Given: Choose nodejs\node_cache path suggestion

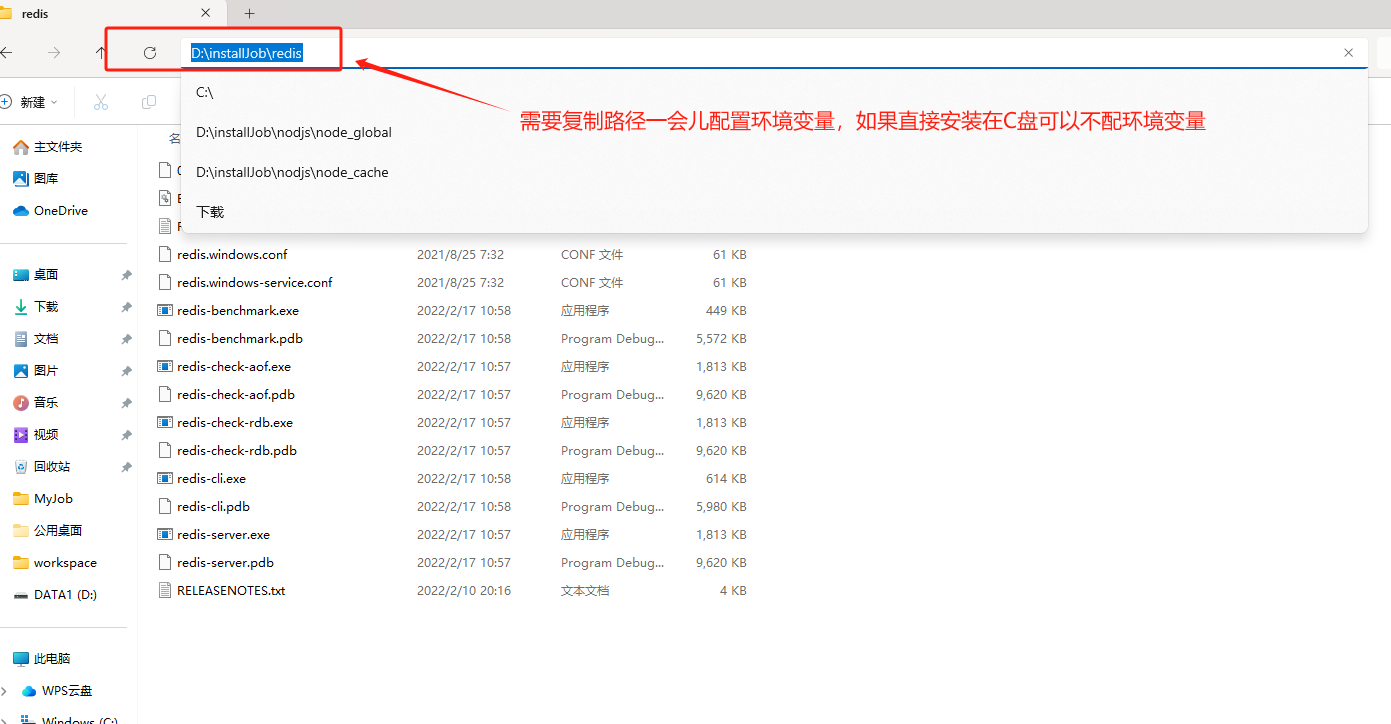Looking at the screenshot, I should point(774,172).
